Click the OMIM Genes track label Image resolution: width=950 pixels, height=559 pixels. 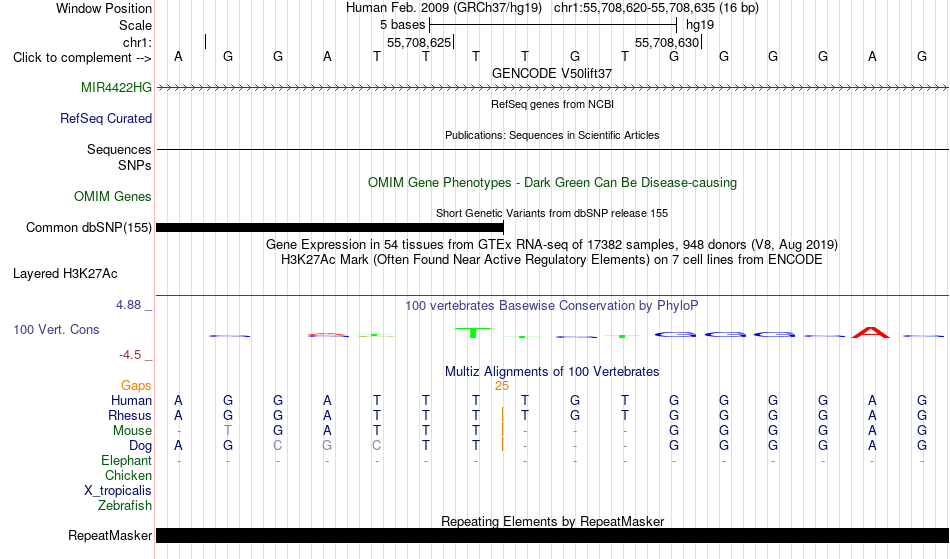pyautogui.click(x=113, y=196)
